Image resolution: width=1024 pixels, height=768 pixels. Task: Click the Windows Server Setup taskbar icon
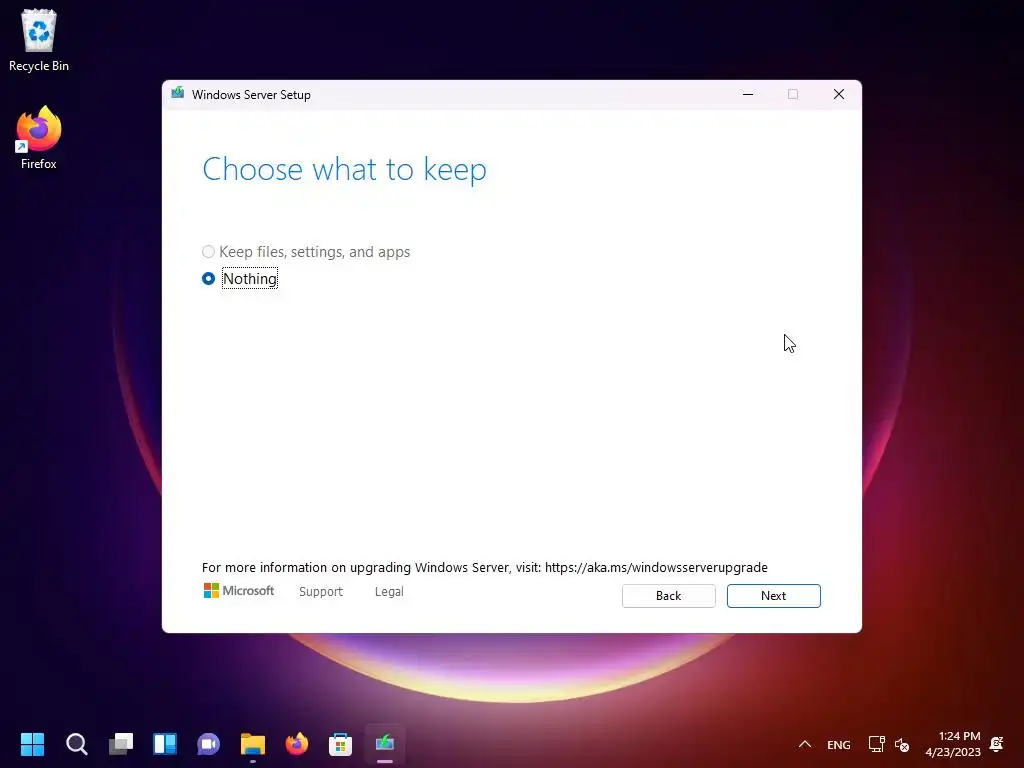385,744
